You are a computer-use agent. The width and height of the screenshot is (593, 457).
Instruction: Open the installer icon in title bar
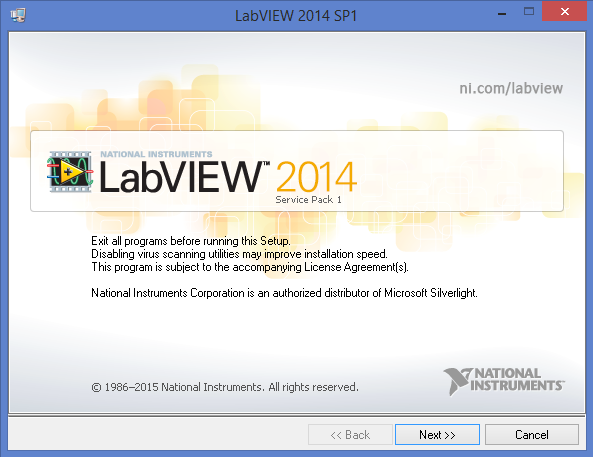pyautogui.click(x=18, y=16)
